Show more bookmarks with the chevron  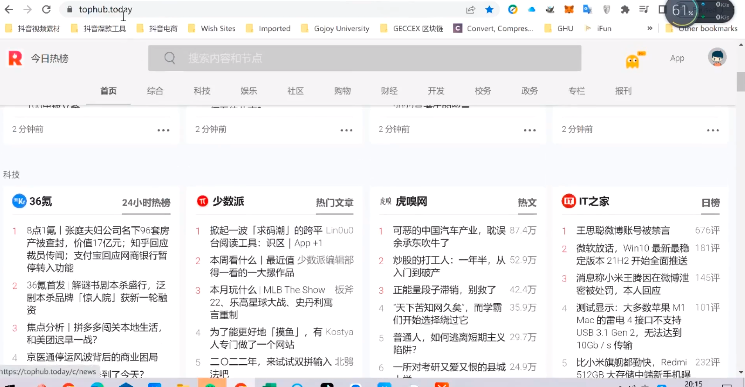pos(649,28)
